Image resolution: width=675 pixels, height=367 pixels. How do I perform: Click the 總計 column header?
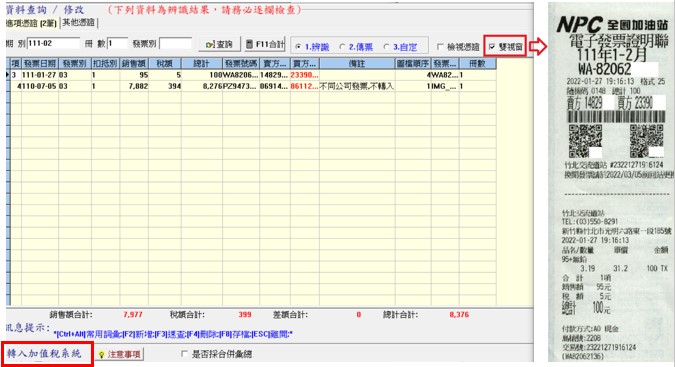pyautogui.click(x=201, y=64)
